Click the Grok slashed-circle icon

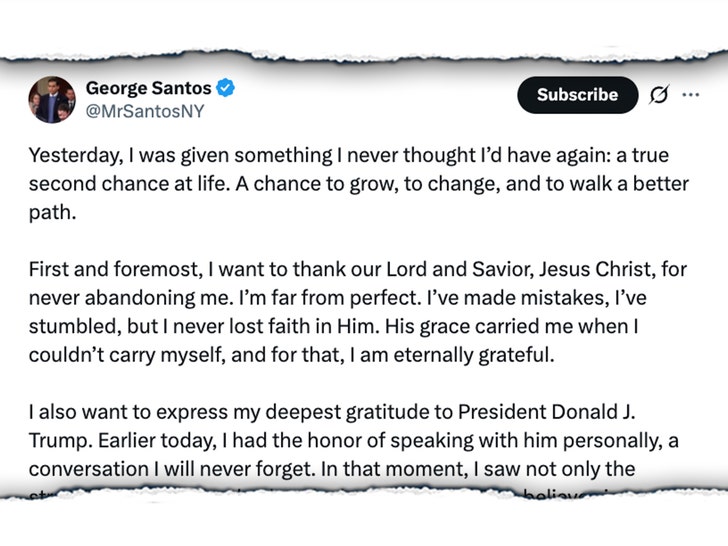(x=658, y=95)
